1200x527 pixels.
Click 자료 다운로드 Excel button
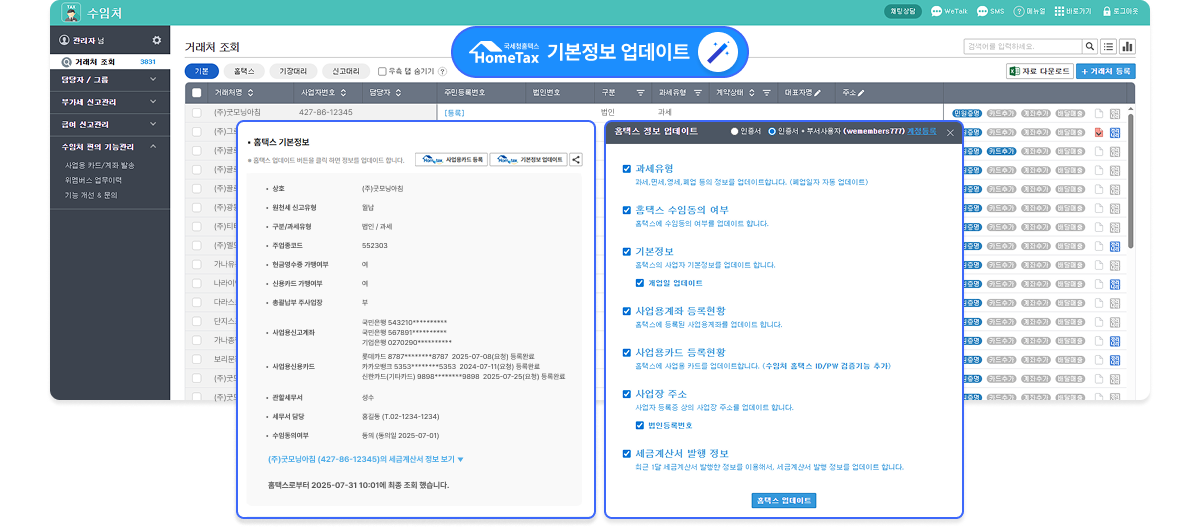pyautogui.click(x=1039, y=71)
